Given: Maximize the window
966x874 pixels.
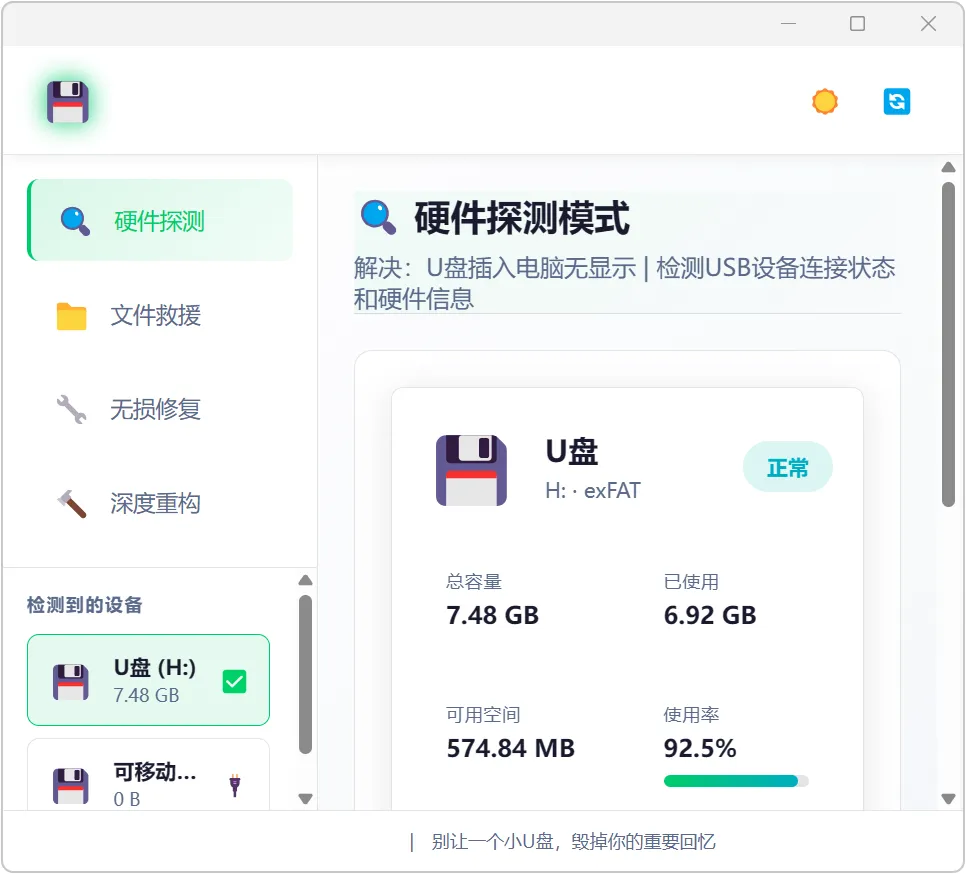Looking at the screenshot, I should pos(857,23).
